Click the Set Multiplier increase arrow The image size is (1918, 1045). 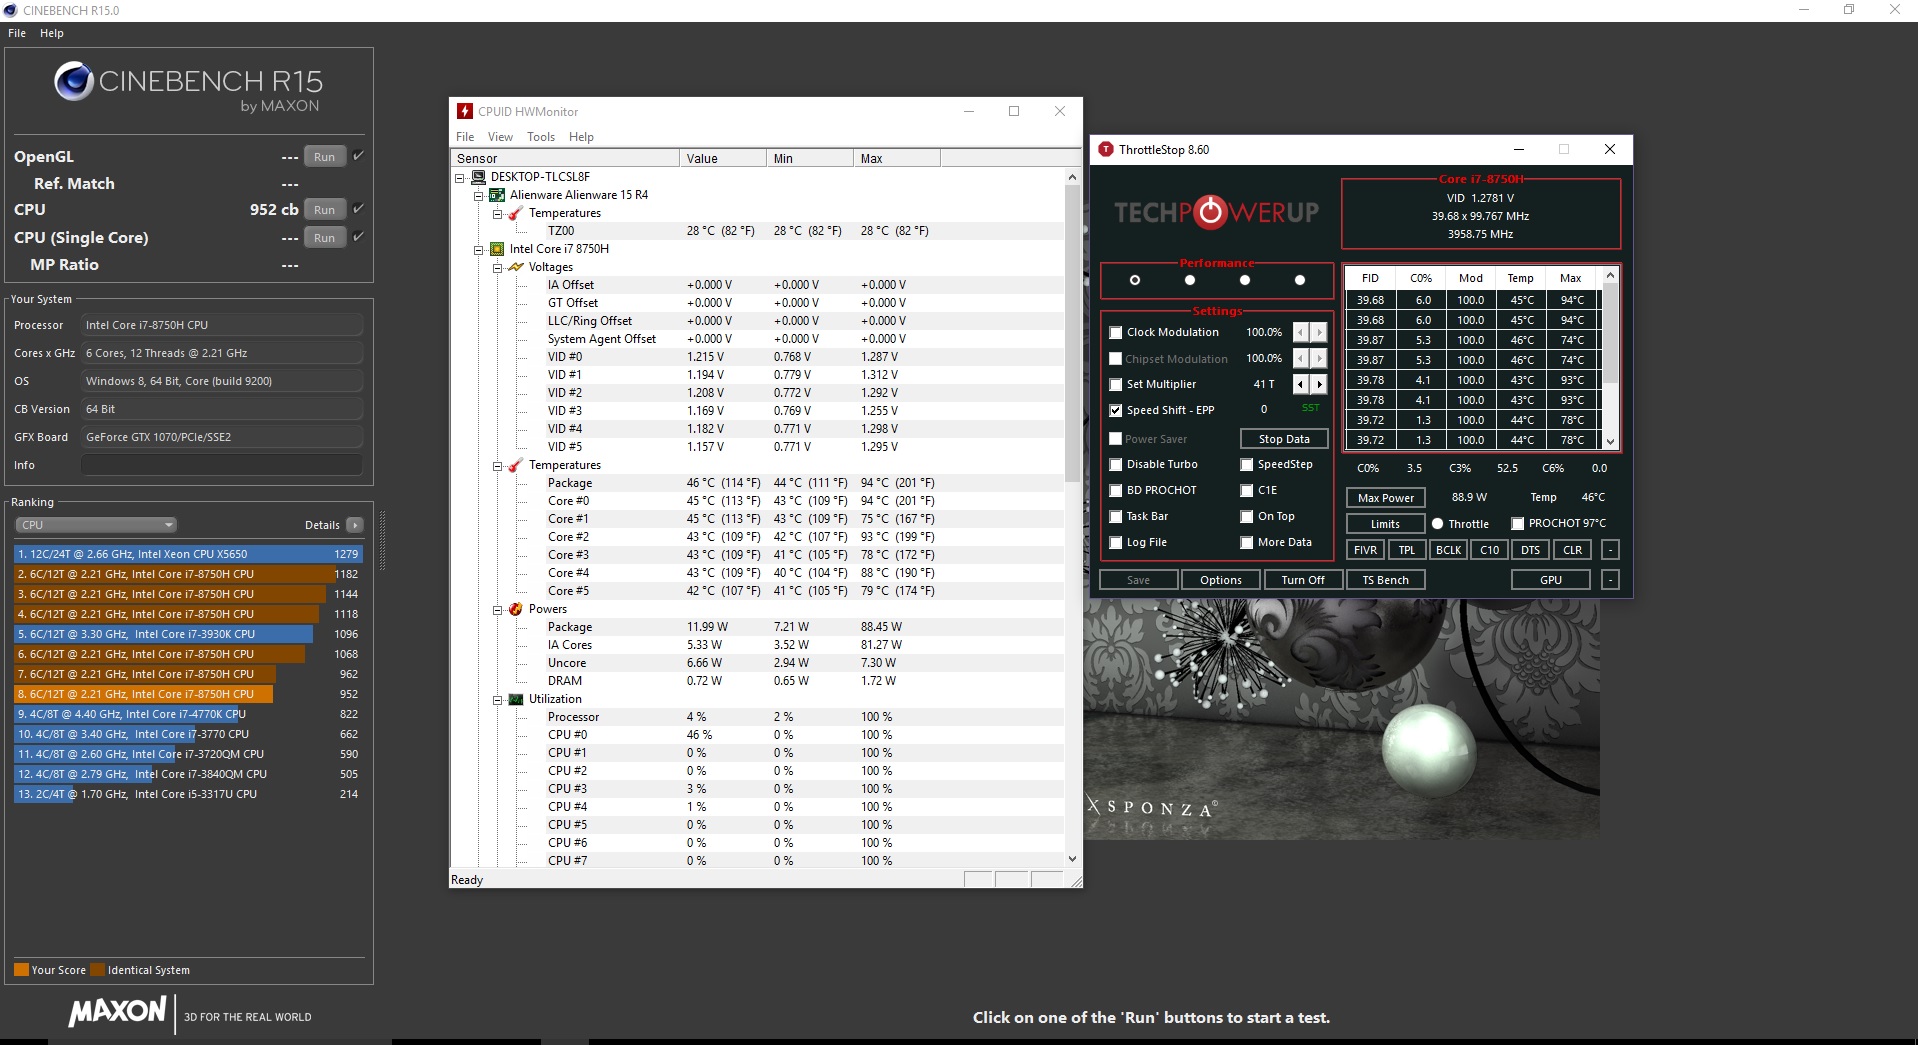tap(1319, 384)
